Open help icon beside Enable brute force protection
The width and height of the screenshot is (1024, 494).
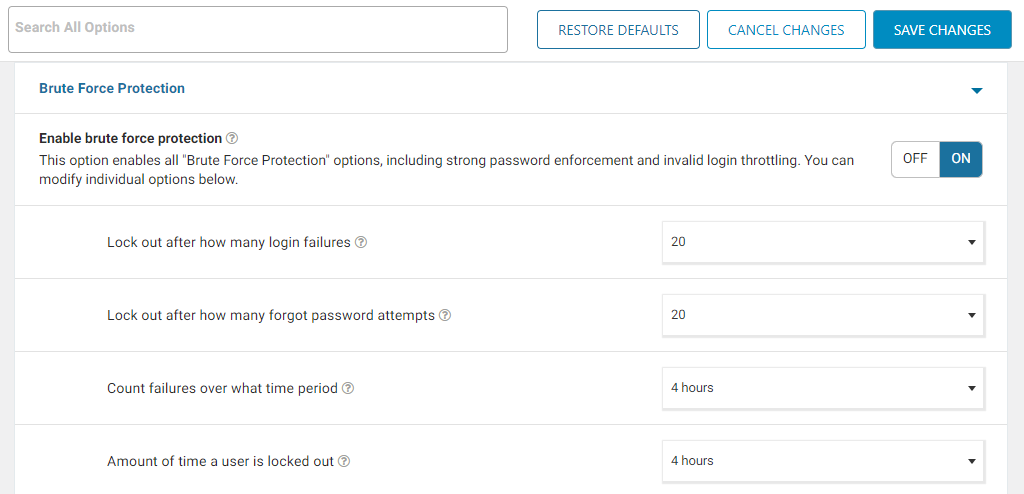232,139
